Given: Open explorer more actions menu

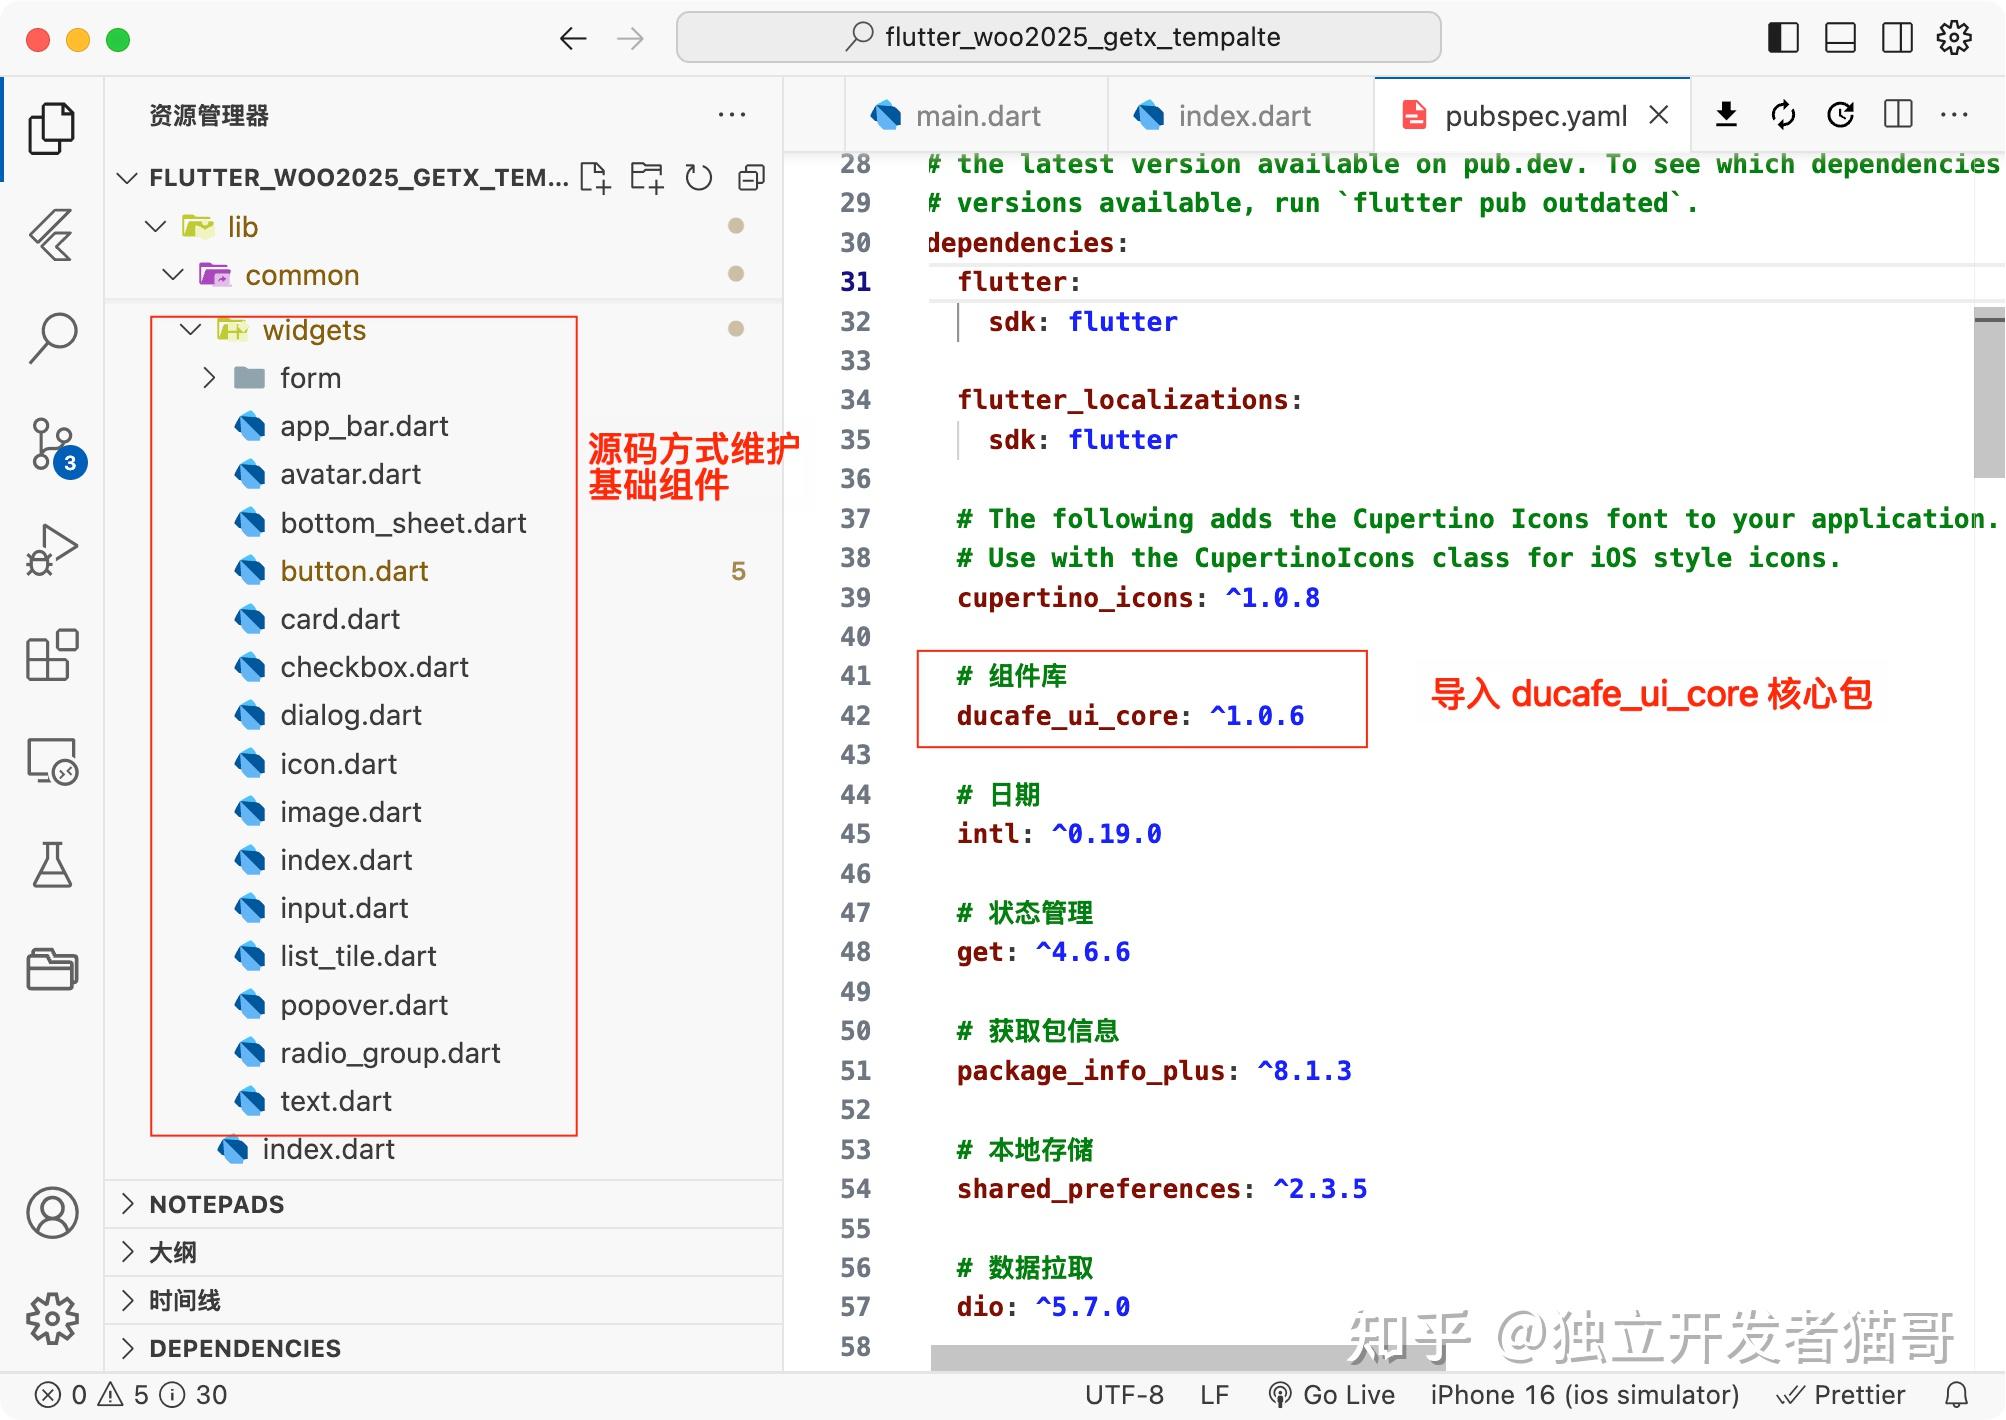Looking at the screenshot, I should 732,115.
